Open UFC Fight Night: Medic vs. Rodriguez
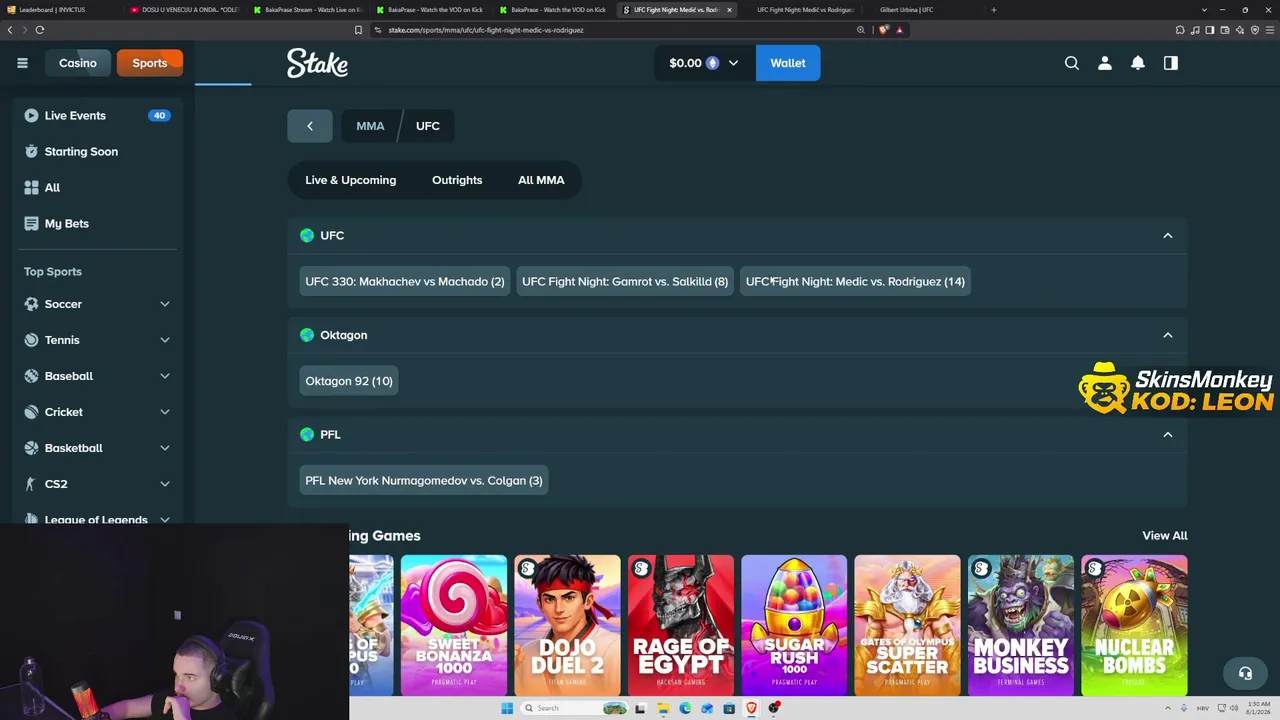Screen dimensions: 1280x720 point(855,282)
